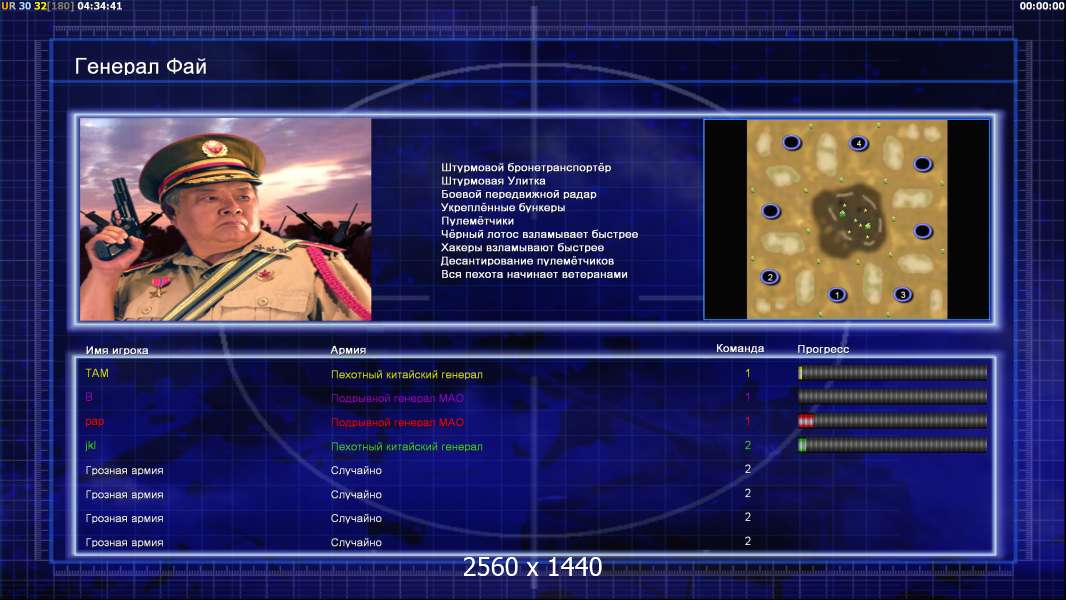
Task: Click the 'Штурмовая Улитка' ability line
Action: pos(493,181)
